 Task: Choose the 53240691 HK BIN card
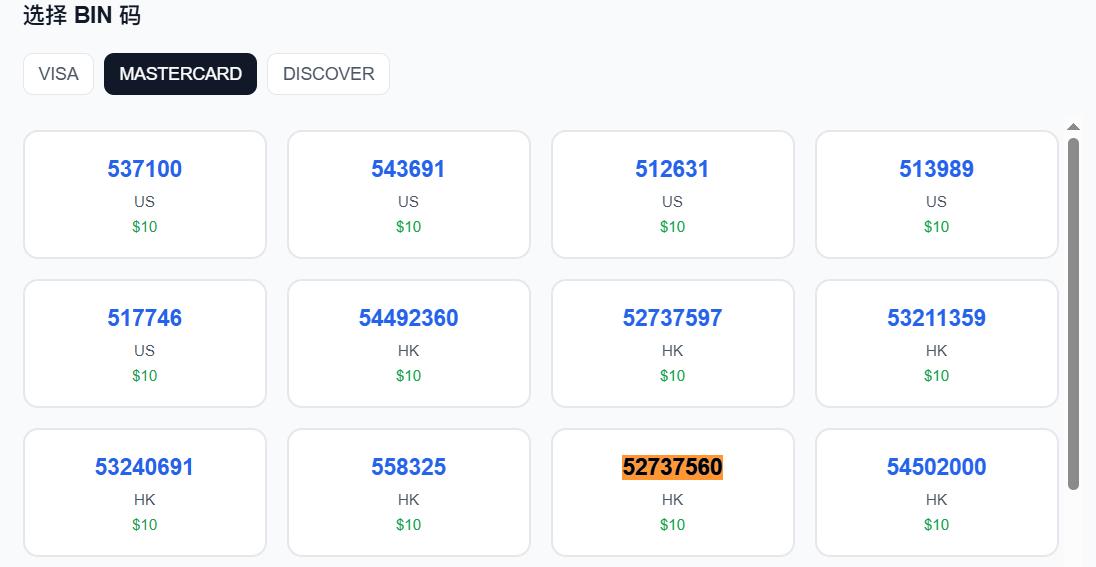145,492
